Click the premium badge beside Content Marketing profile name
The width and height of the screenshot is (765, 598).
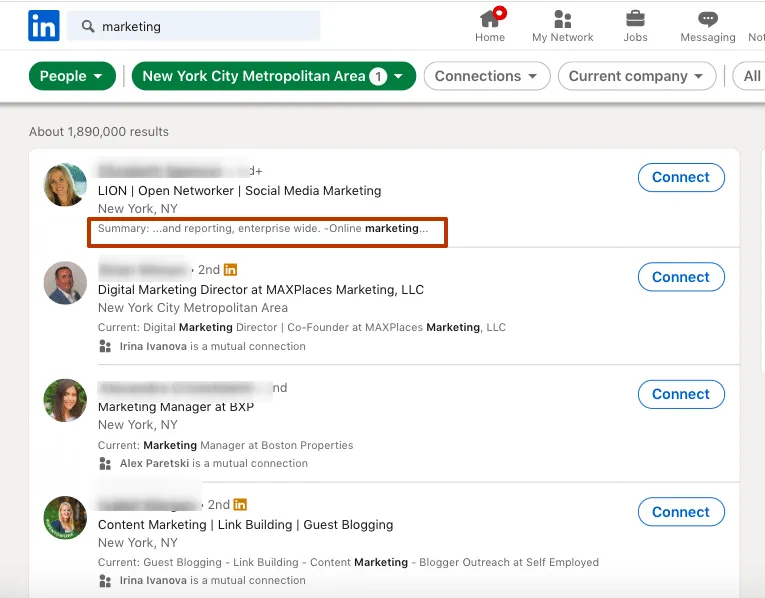coord(240,504)
